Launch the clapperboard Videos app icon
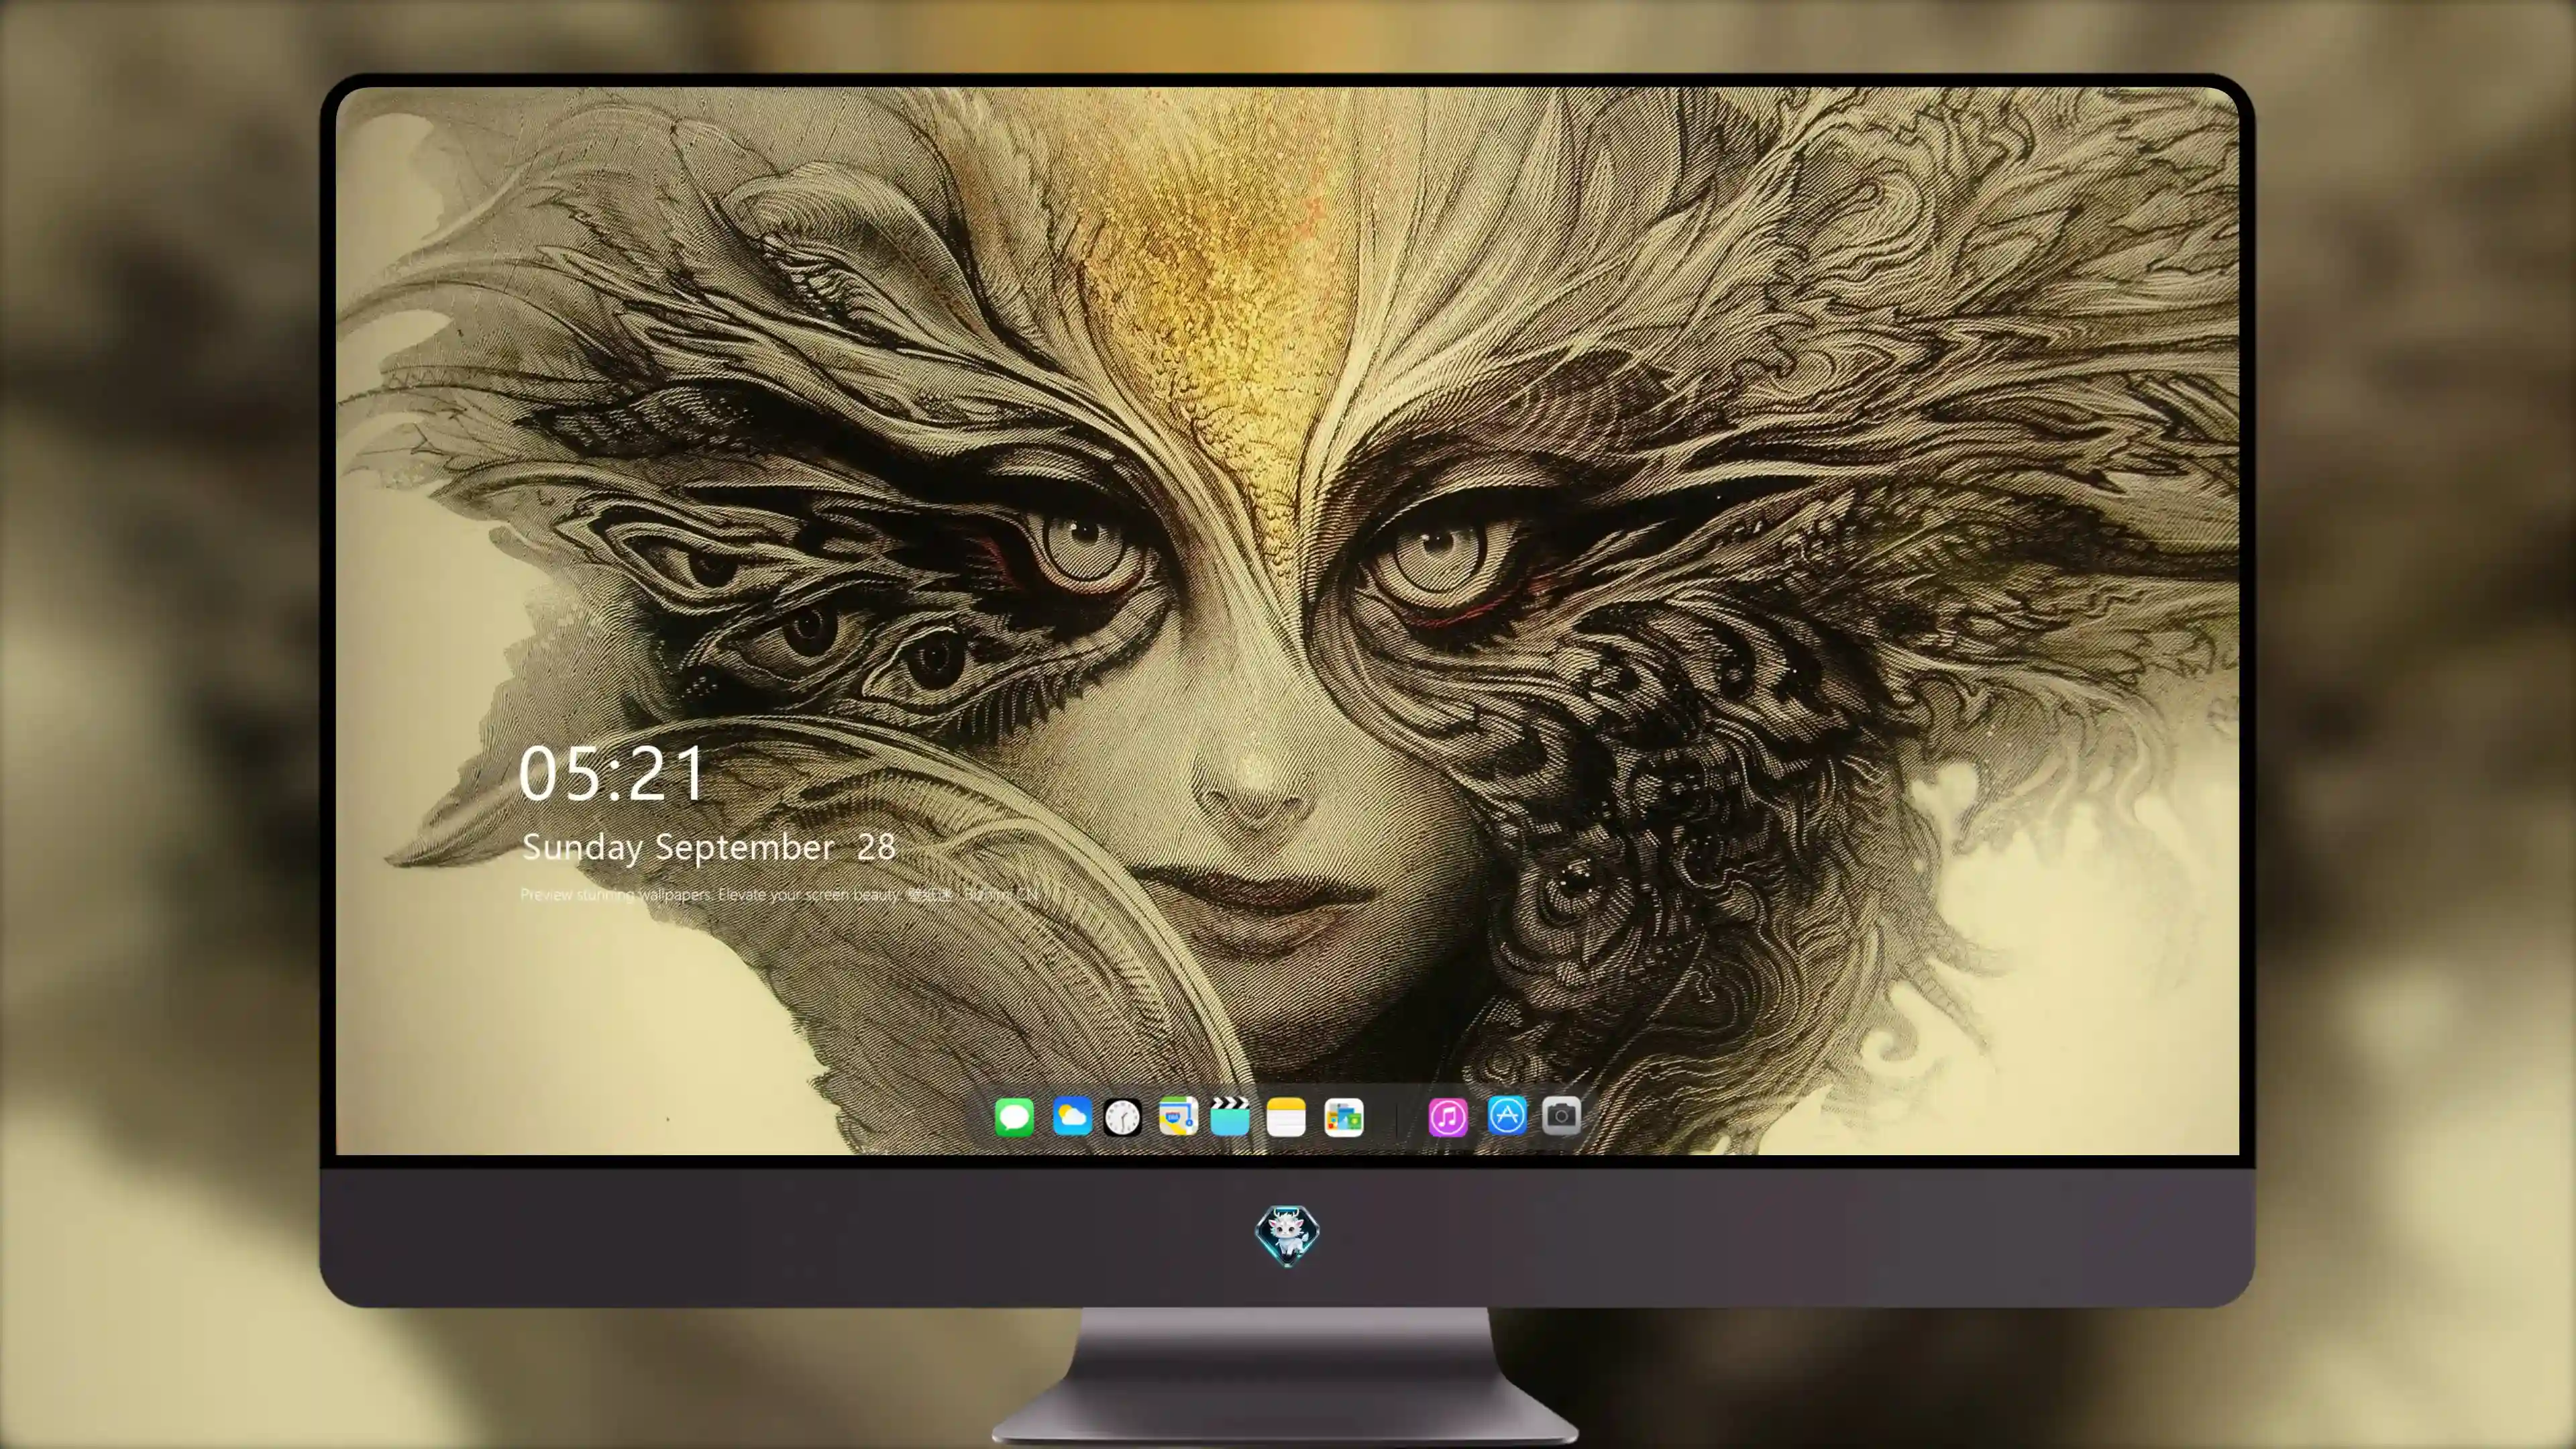The image size is (2576, 1449). [x=1230, y=1117]
